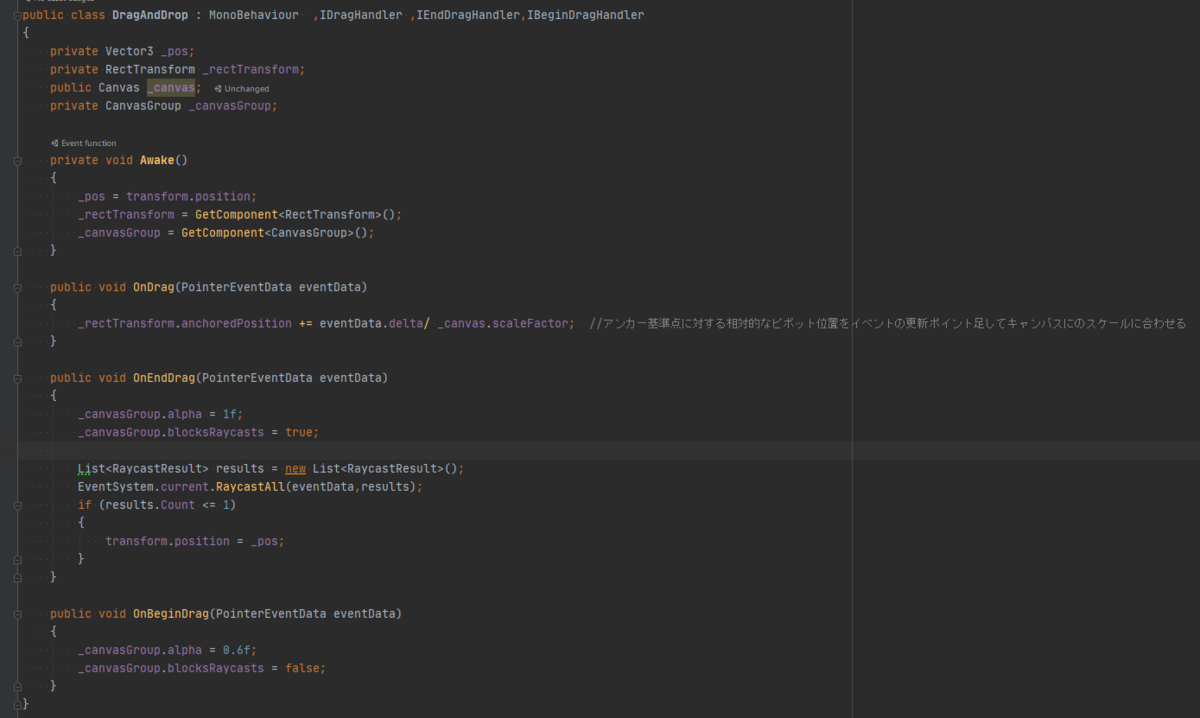
Task: Click the Japanese comment after scaleFactor
Action: click(887, 324)
